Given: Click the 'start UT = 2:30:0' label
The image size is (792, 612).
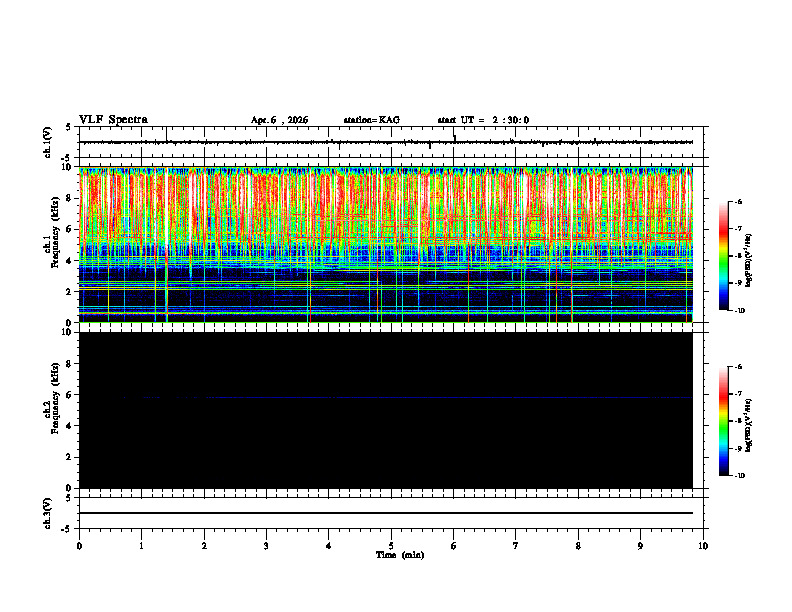Looking at the screenshot, I should [483, 120].
